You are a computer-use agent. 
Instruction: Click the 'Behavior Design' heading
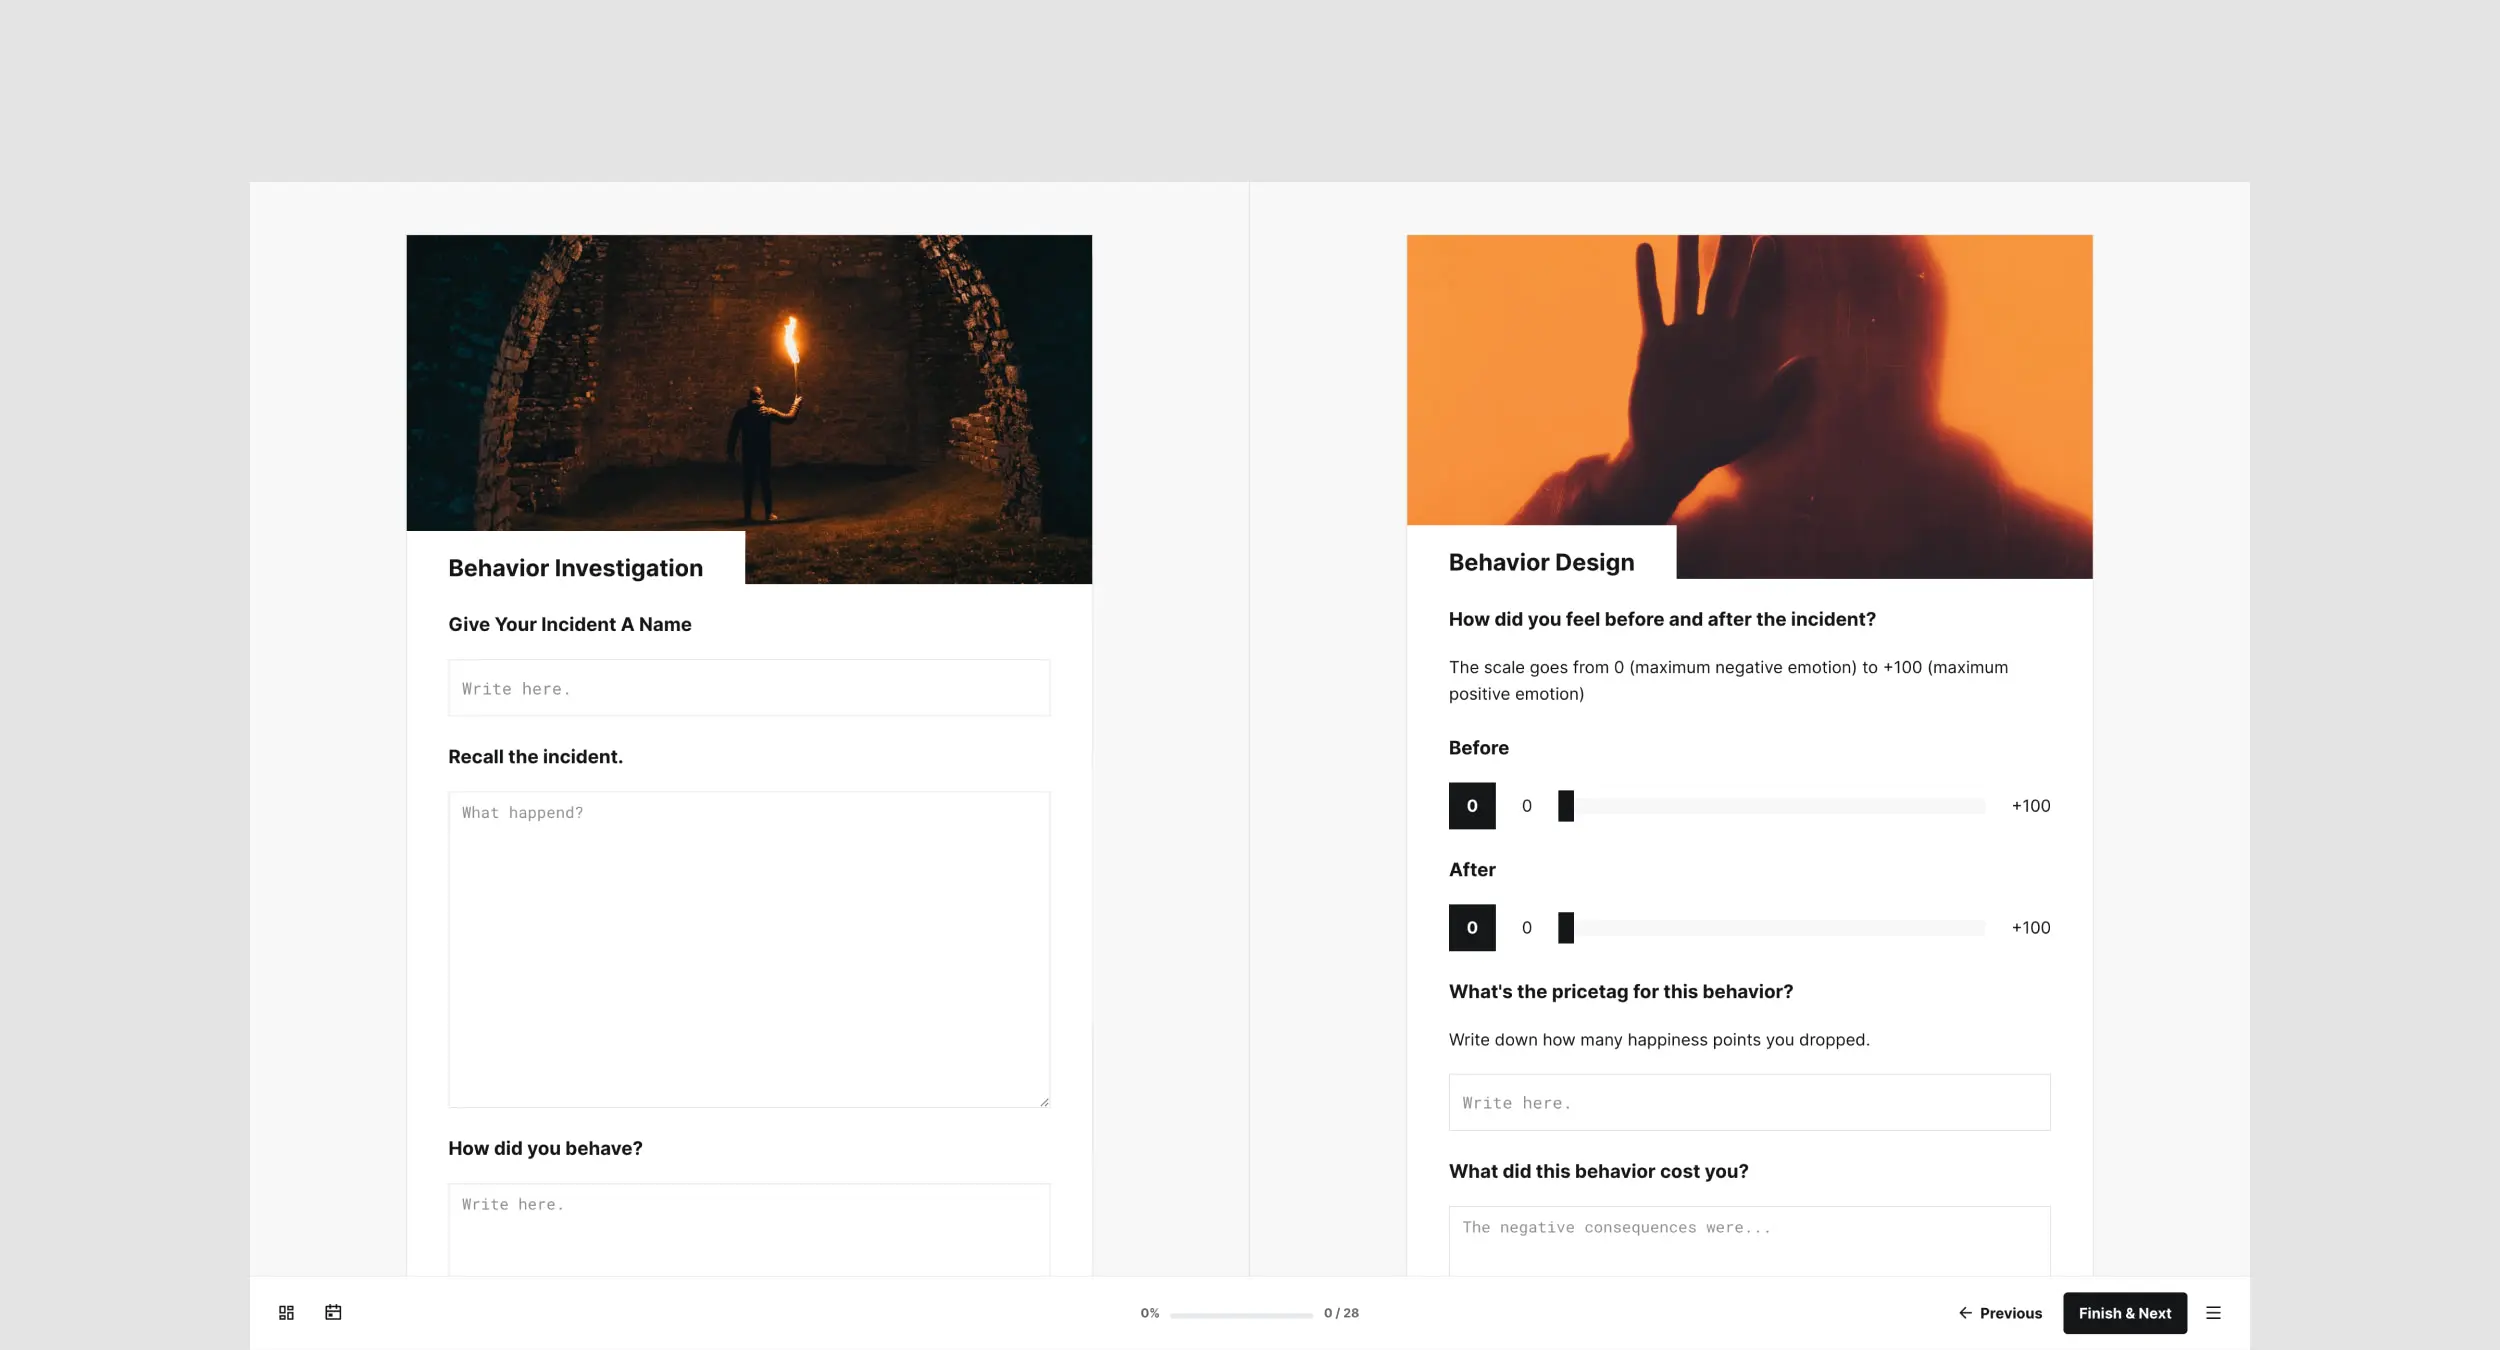click(x=1541, y=563)
